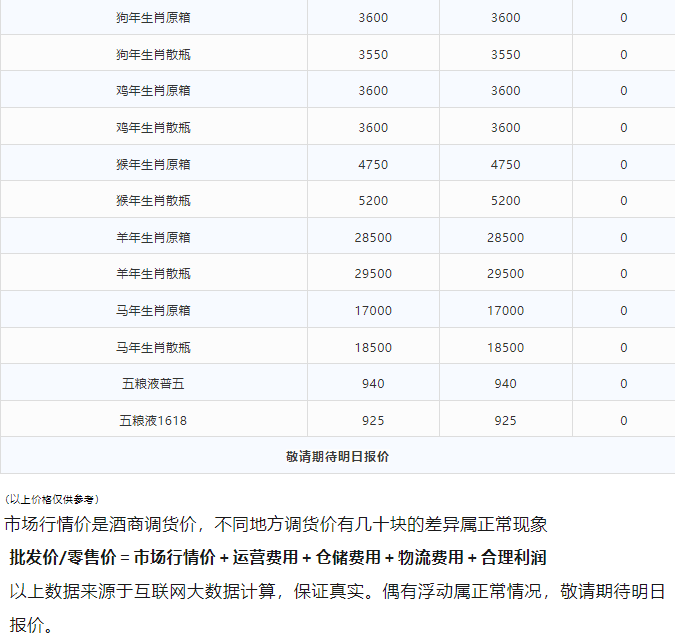Select the 0 change cell in 羊年生肖散瓶 row

(624, 274)
